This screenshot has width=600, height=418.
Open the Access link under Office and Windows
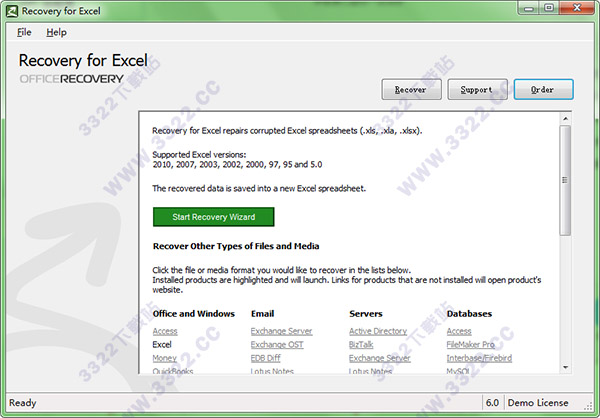click(165, 331)
